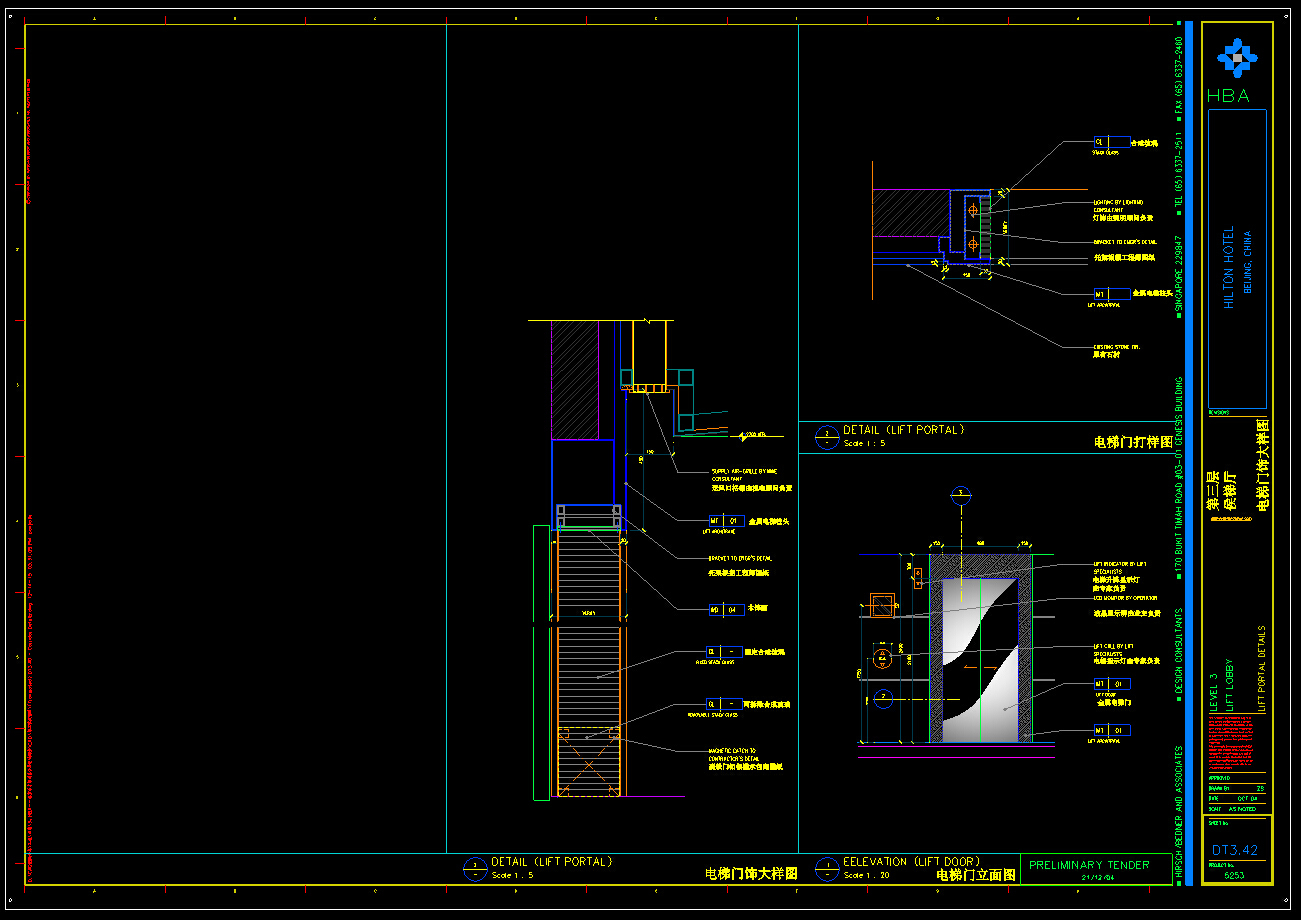Click the "电梯门打样图" caption
The image size is (1301, 920).
point(1132,441)
